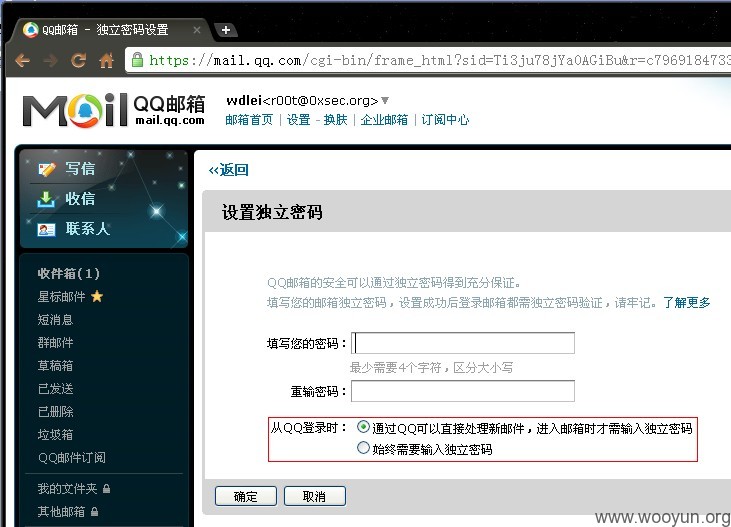
Task: Click 写信 to compose mail
Action: tap(80, 168)
